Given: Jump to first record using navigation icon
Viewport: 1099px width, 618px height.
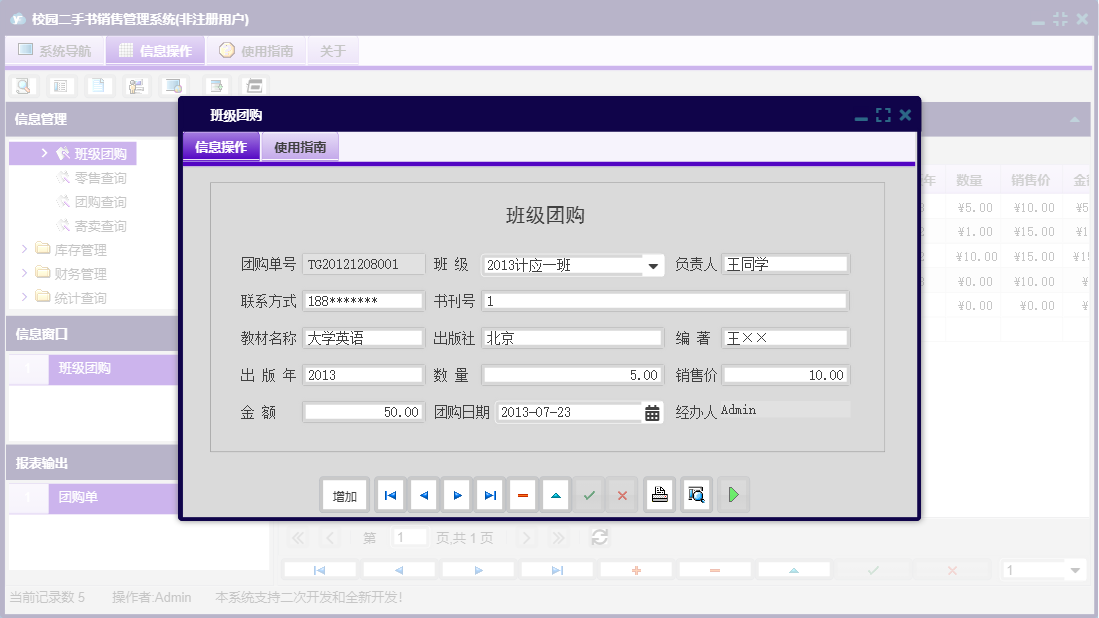Looking at the screenshot, I should (390, 494).
